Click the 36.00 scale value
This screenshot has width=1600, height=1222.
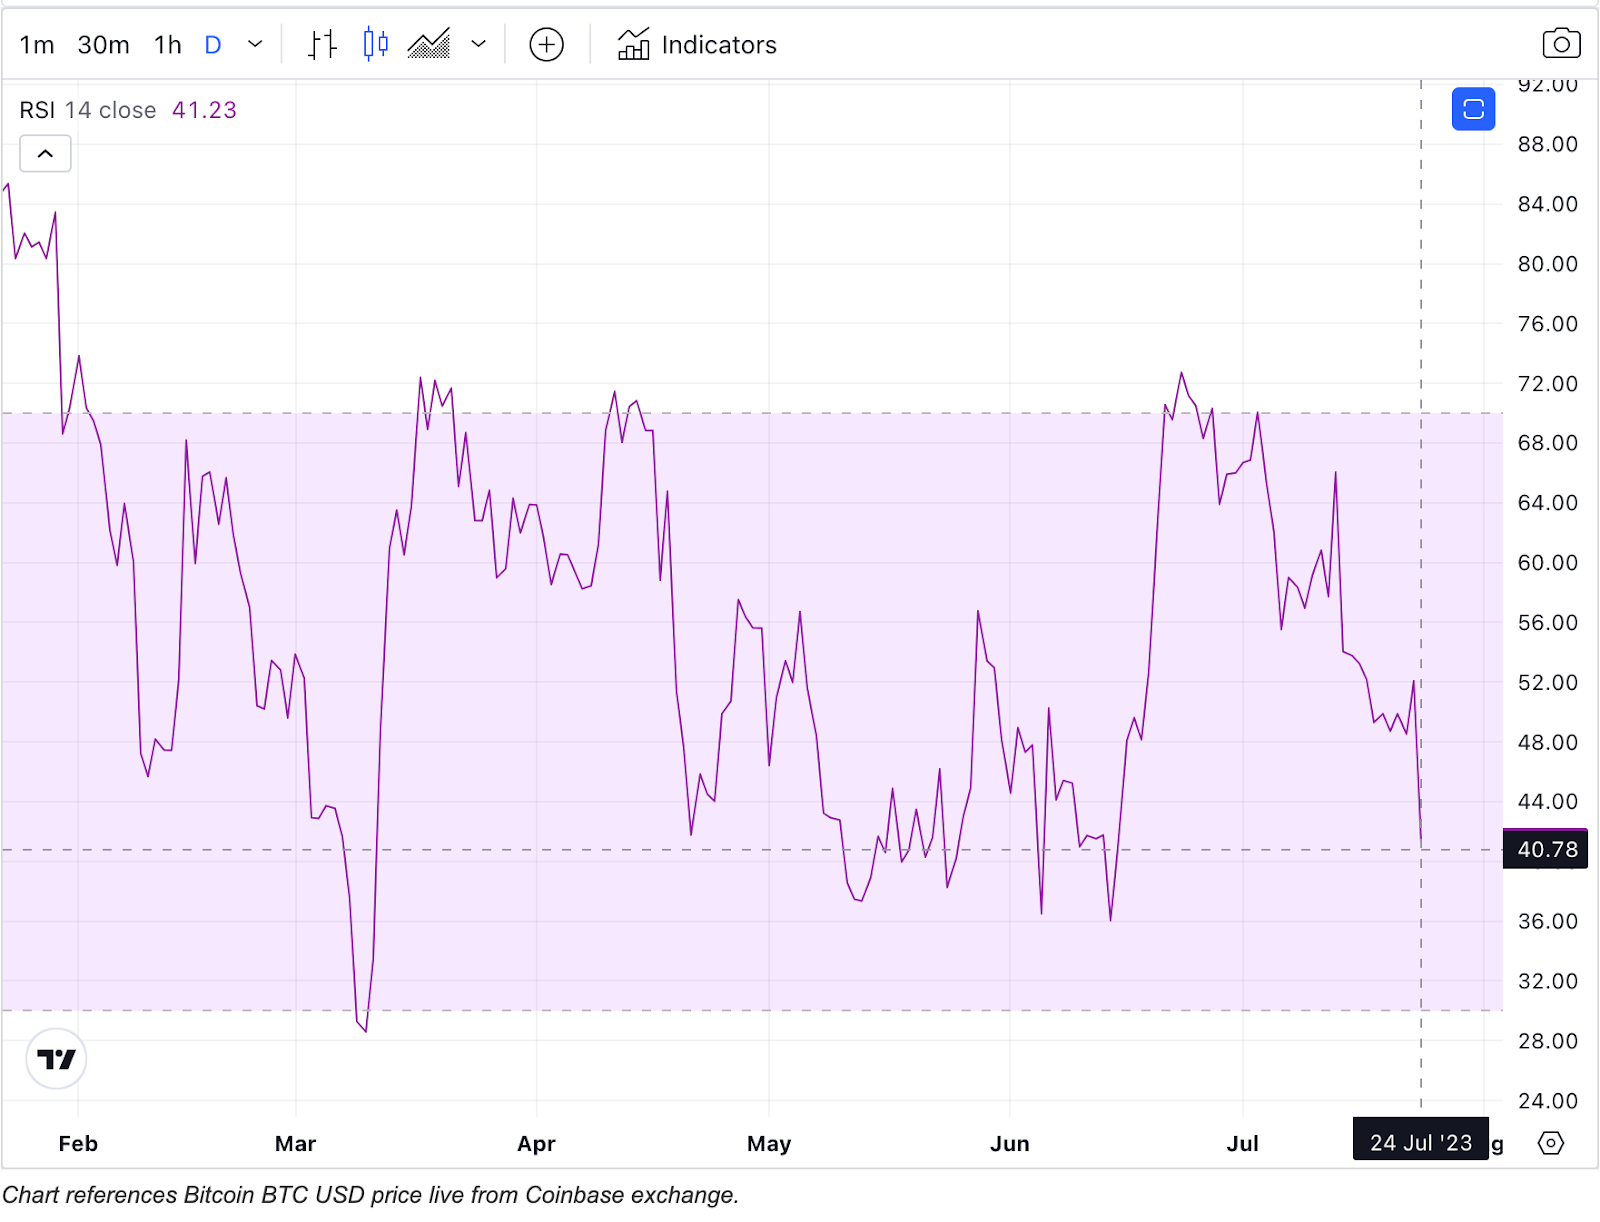(x=1547, y=921)
